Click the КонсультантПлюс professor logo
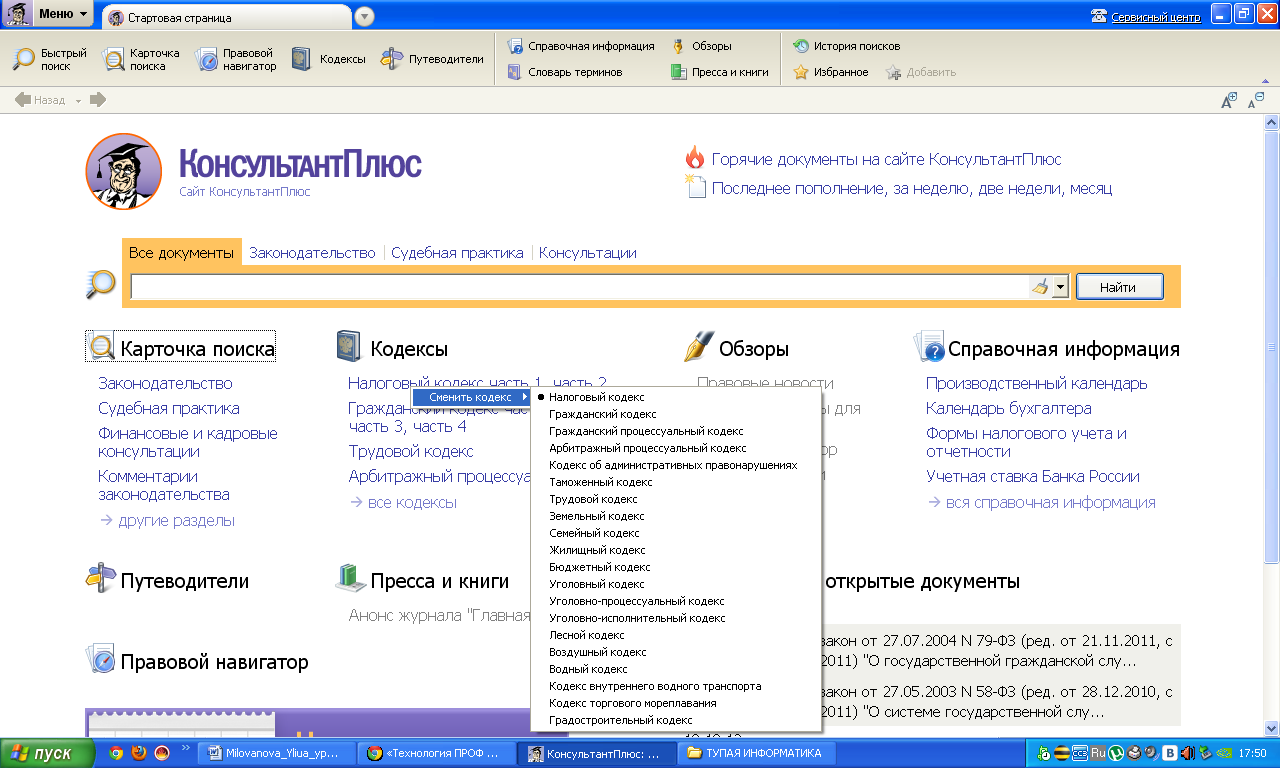Image resolution: width=1280 pixels, height=768 pixels. click(124, 171)
